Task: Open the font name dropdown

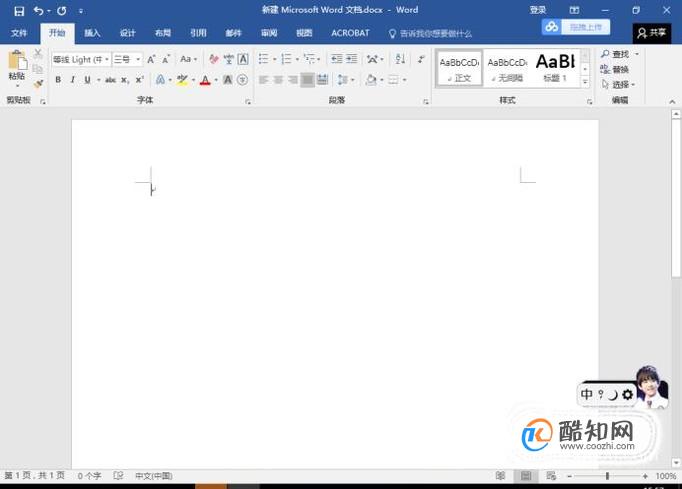Action: 107,59
